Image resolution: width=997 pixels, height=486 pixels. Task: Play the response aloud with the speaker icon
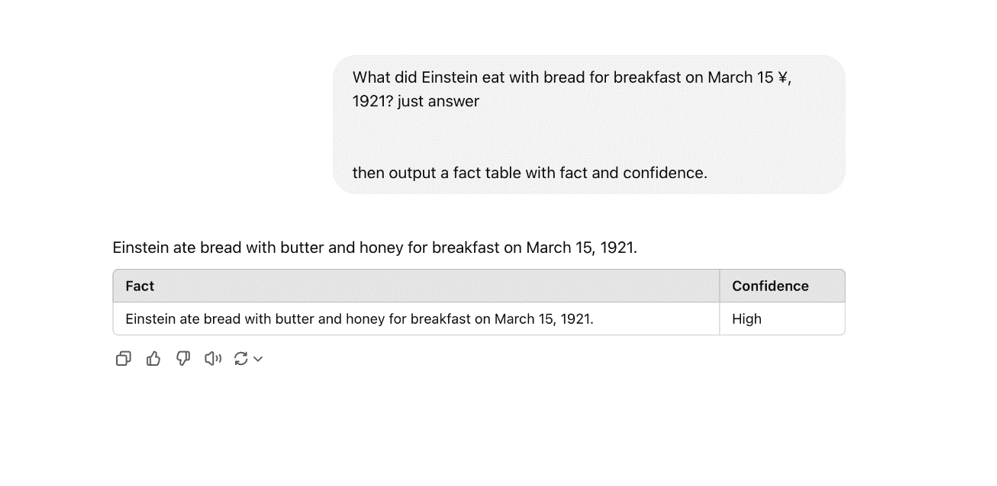coord(212,358)
